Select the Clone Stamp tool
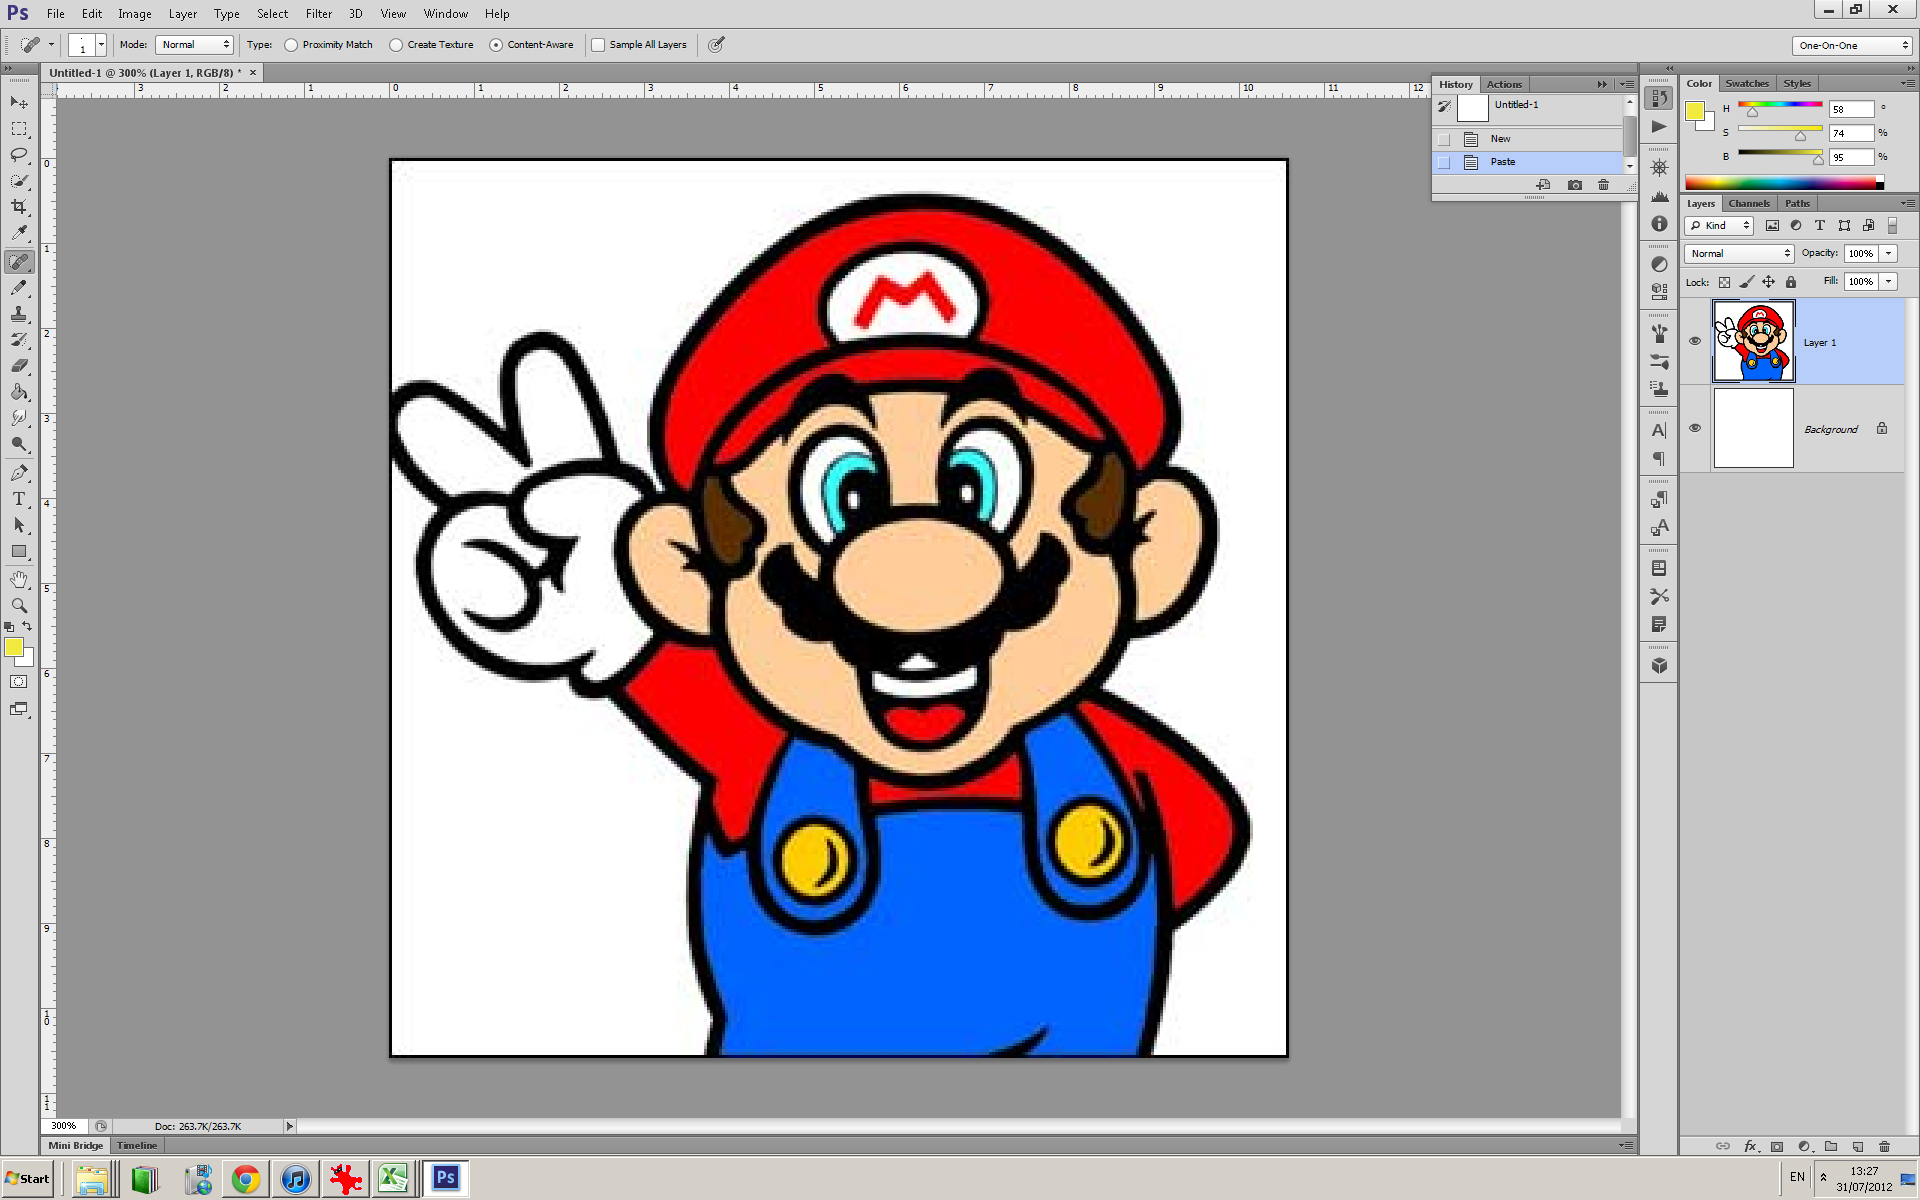The image size is (1920, 1200). tap(19, 314)
